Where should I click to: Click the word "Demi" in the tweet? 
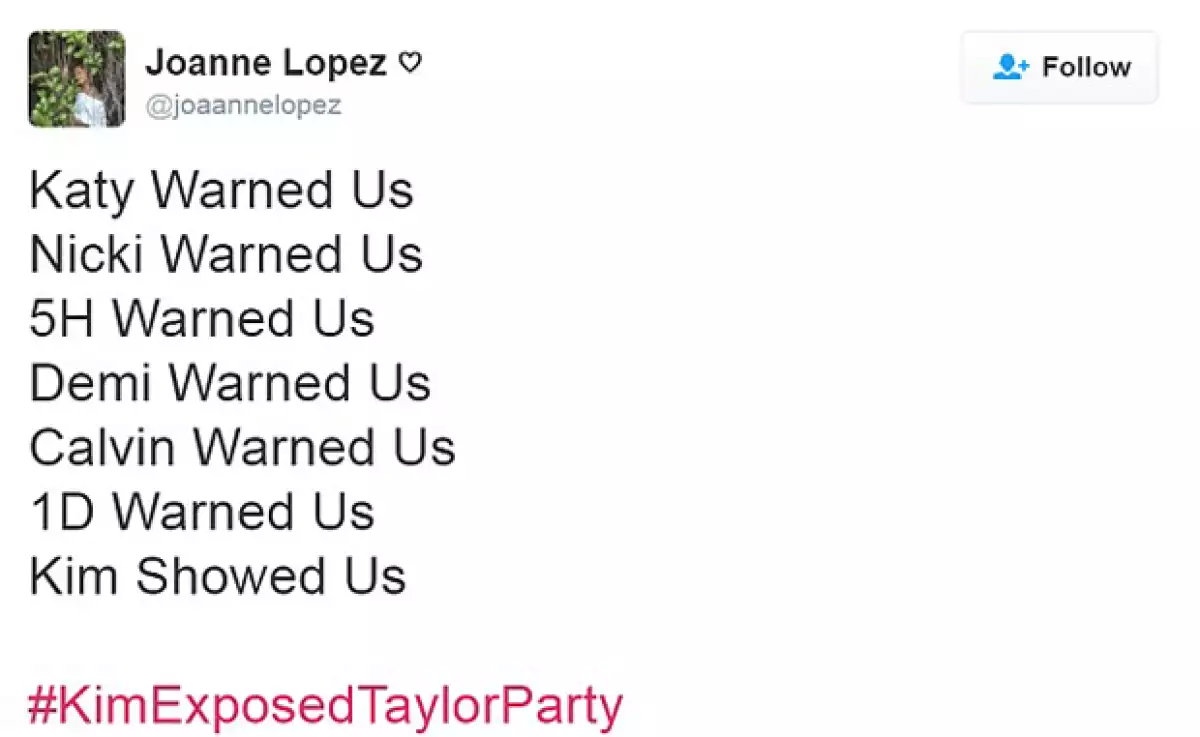click(x=91, y=383)
